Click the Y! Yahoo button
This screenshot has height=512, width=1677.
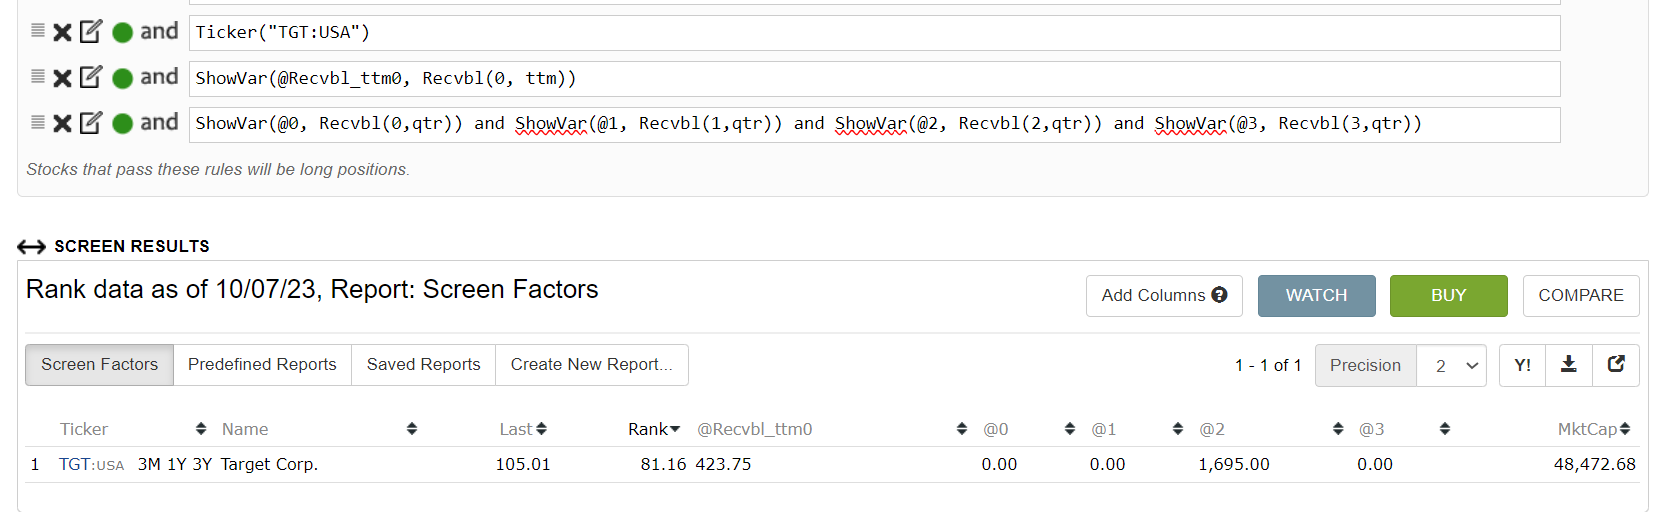(x=1522, y=365)
